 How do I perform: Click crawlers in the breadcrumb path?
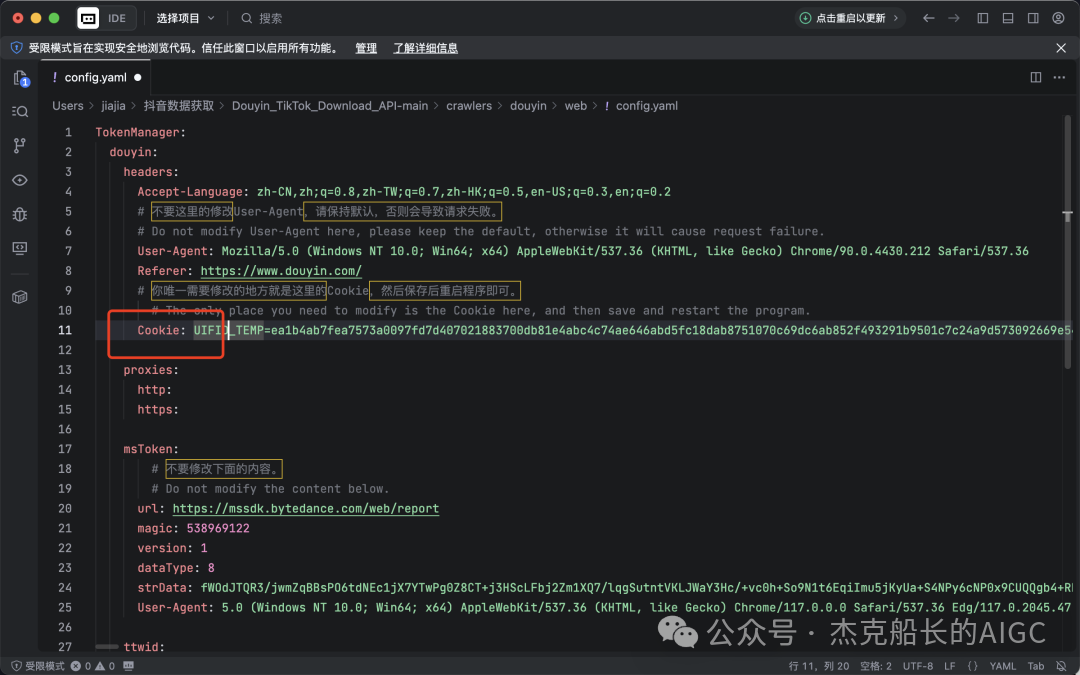coord(469,105)
